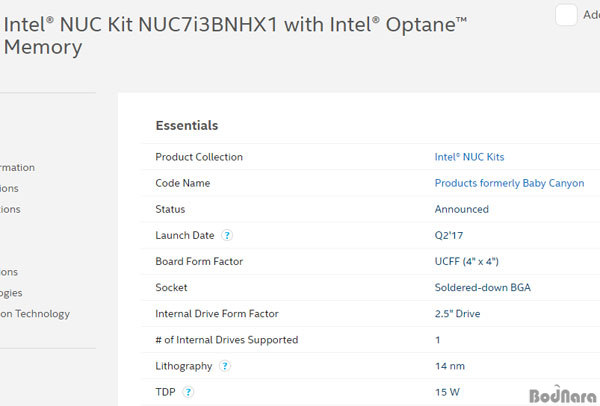Click the Code Name row label
The image size is (600, 406).
(183, 183)
